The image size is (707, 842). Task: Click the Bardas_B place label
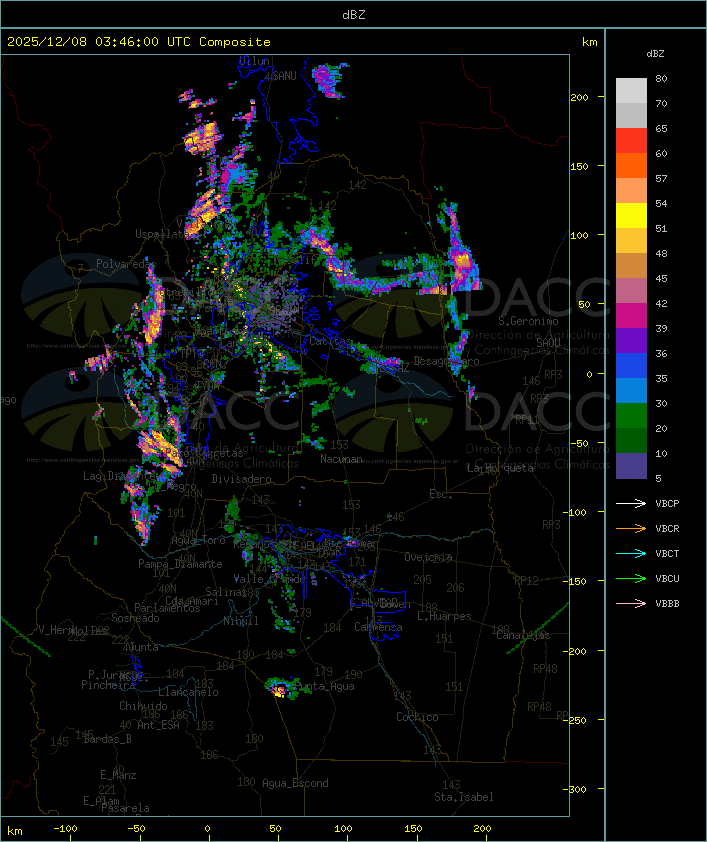(107, 739)
